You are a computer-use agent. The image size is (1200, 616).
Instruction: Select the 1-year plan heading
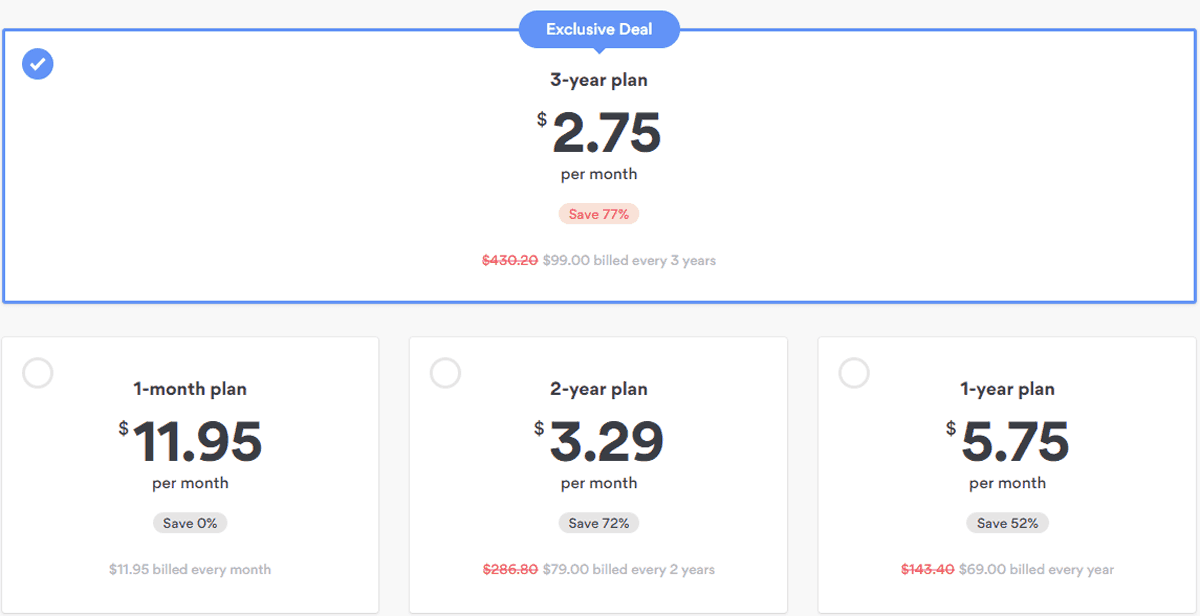point(1007,389)
